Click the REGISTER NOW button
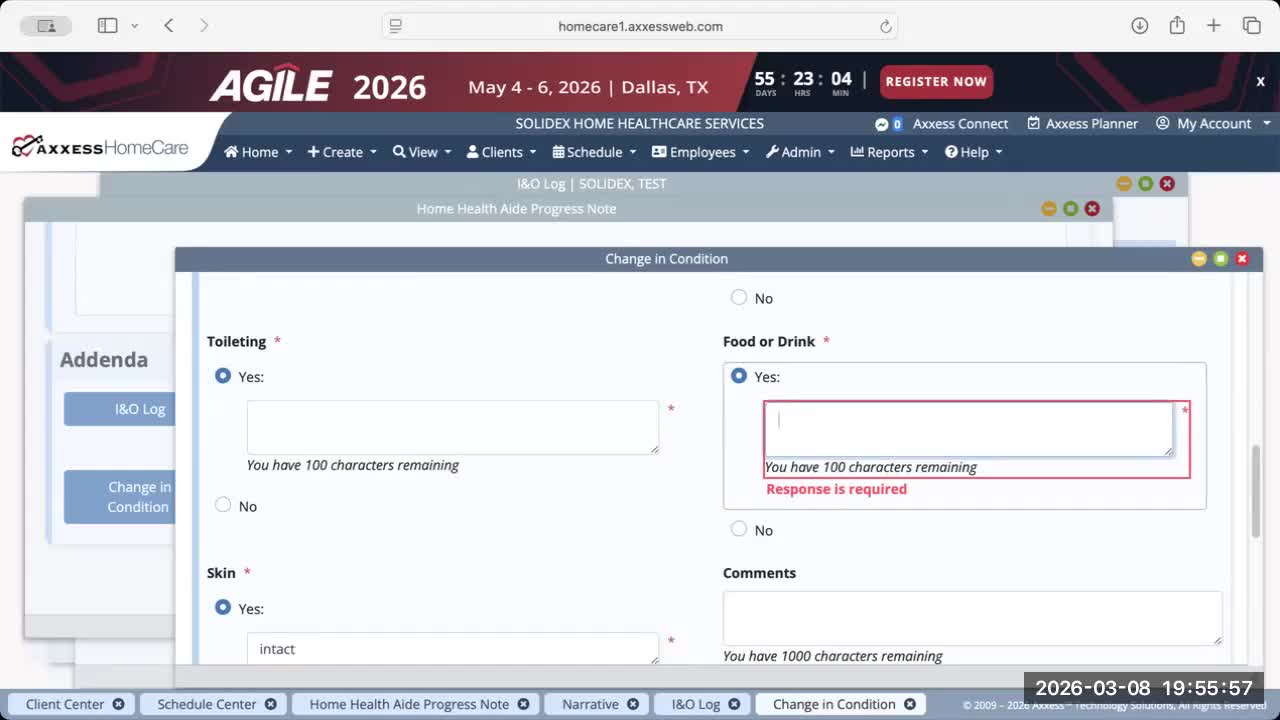This screenshot has height=720, width=1280. coord(936,82)
